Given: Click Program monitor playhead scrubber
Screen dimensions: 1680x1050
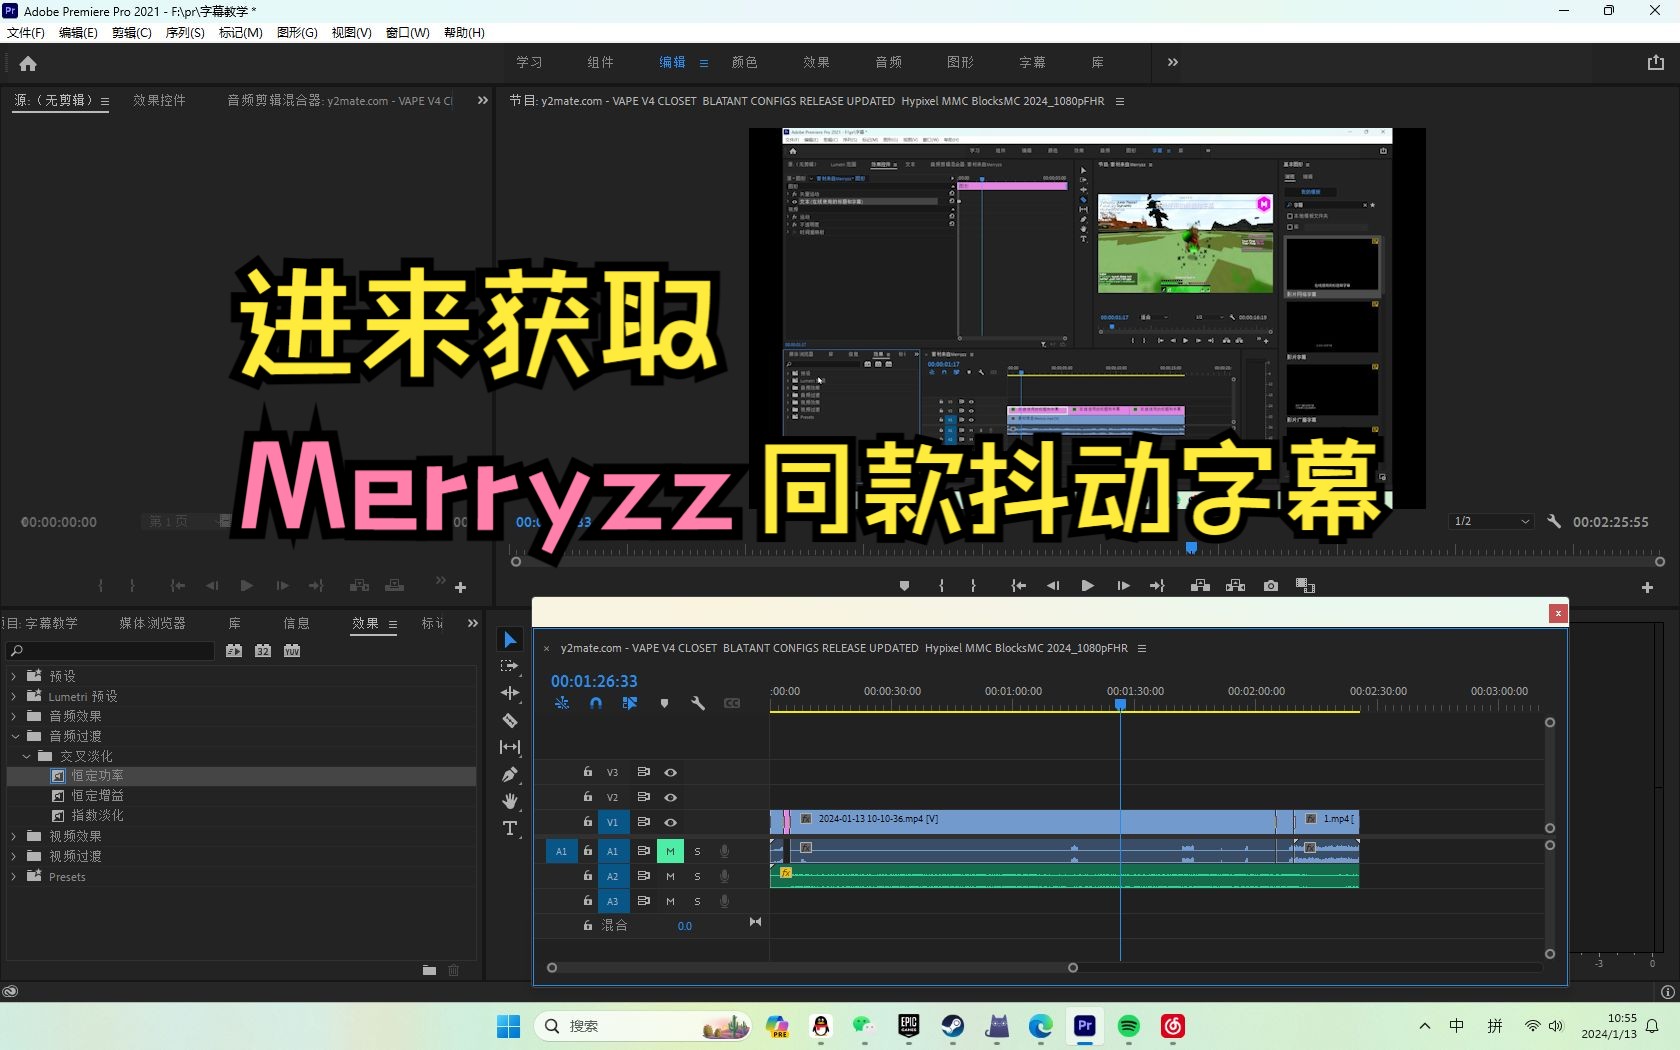Looking at the screenshot, I should [x=1191, y=547].
